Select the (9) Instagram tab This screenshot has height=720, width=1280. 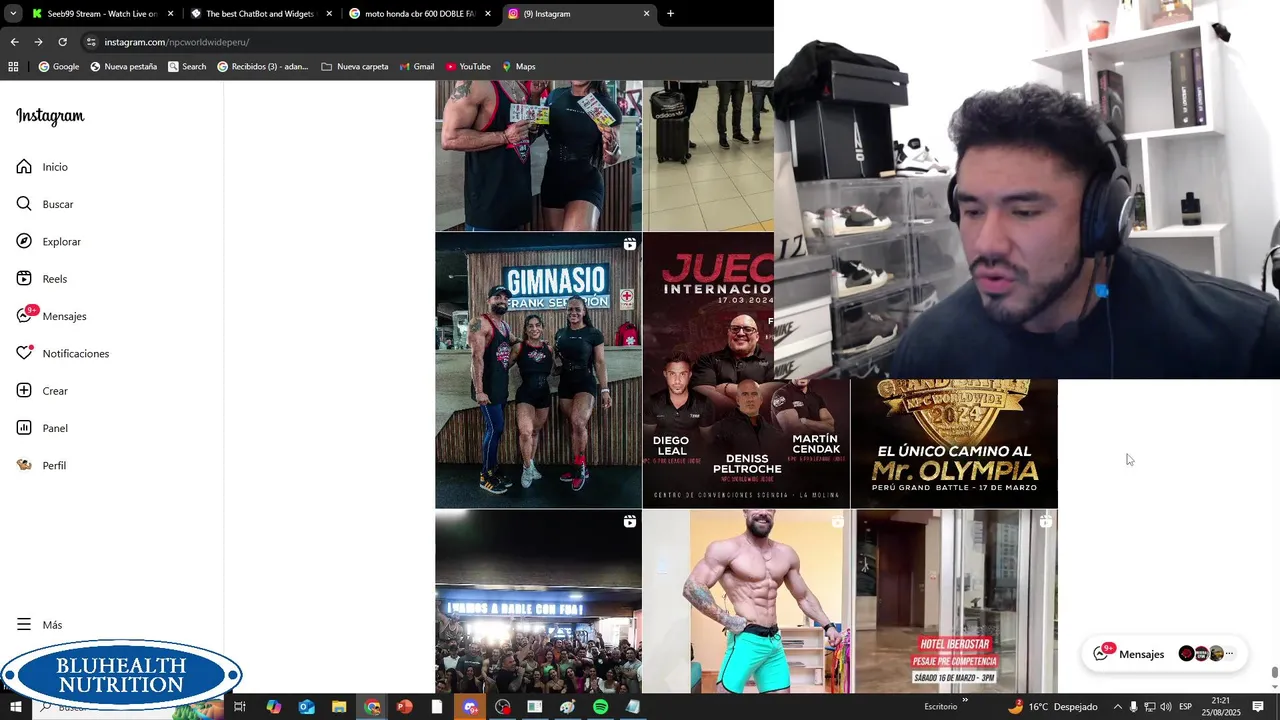pos(578,14)
